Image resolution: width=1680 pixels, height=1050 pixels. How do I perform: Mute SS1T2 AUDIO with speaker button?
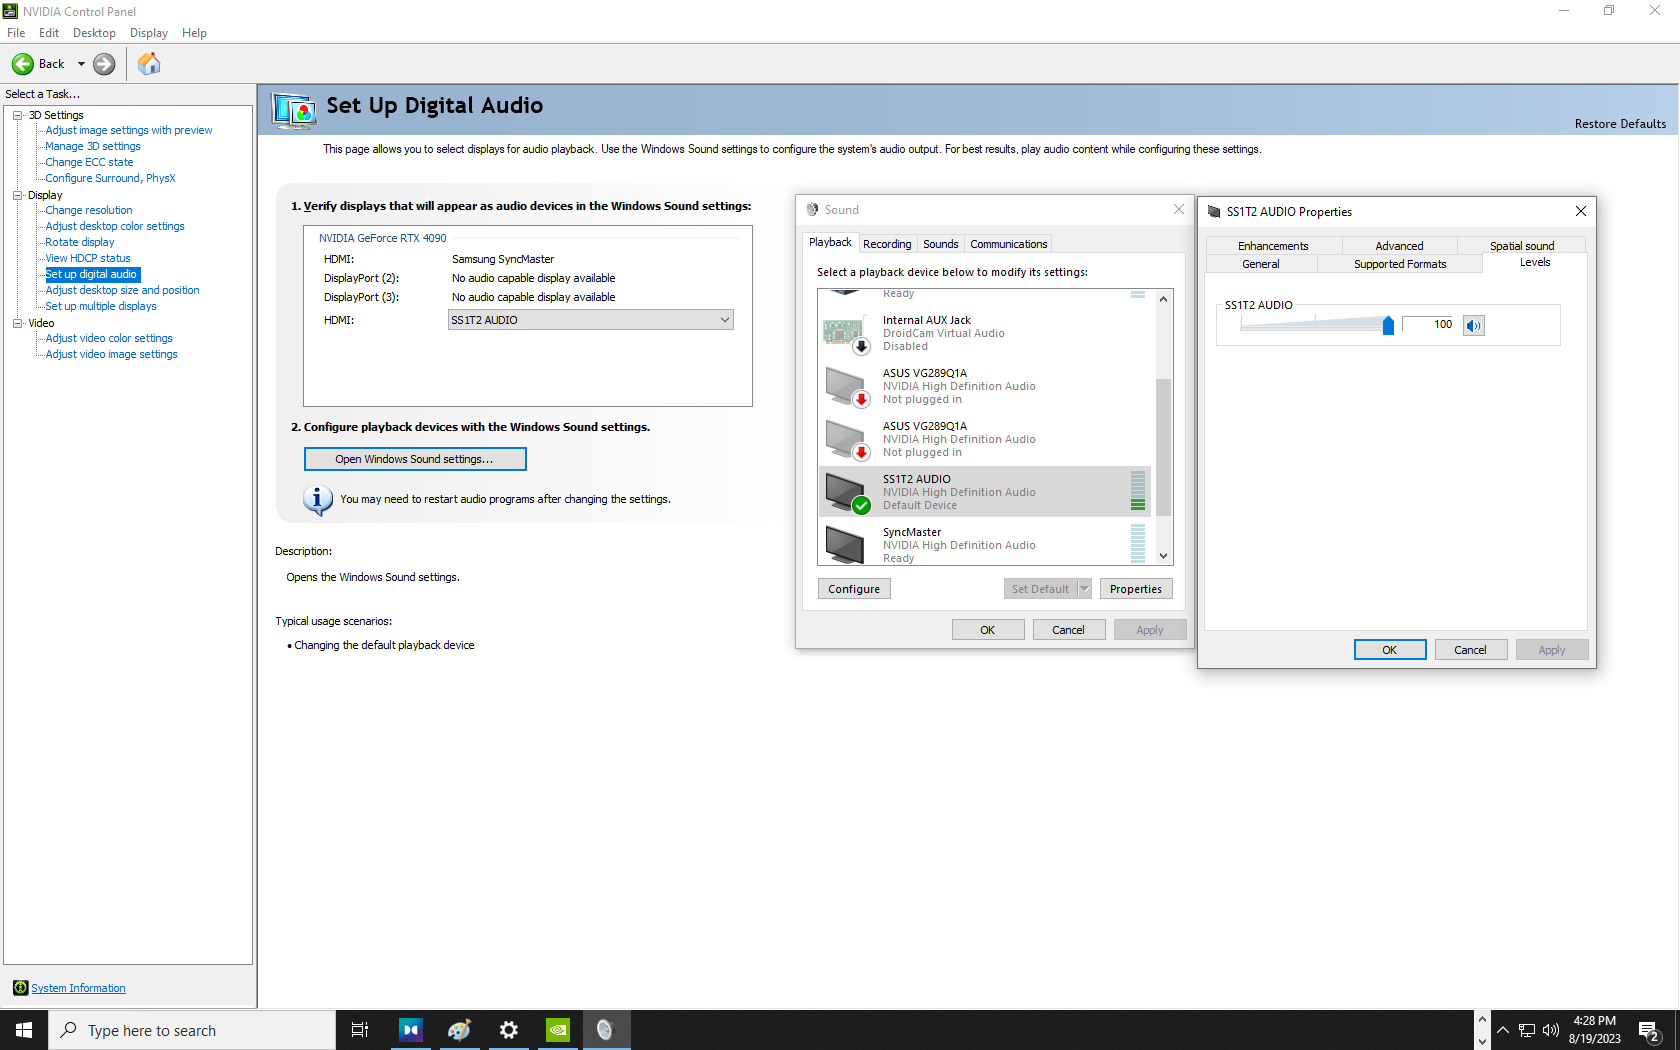[x=1474, y=325]
